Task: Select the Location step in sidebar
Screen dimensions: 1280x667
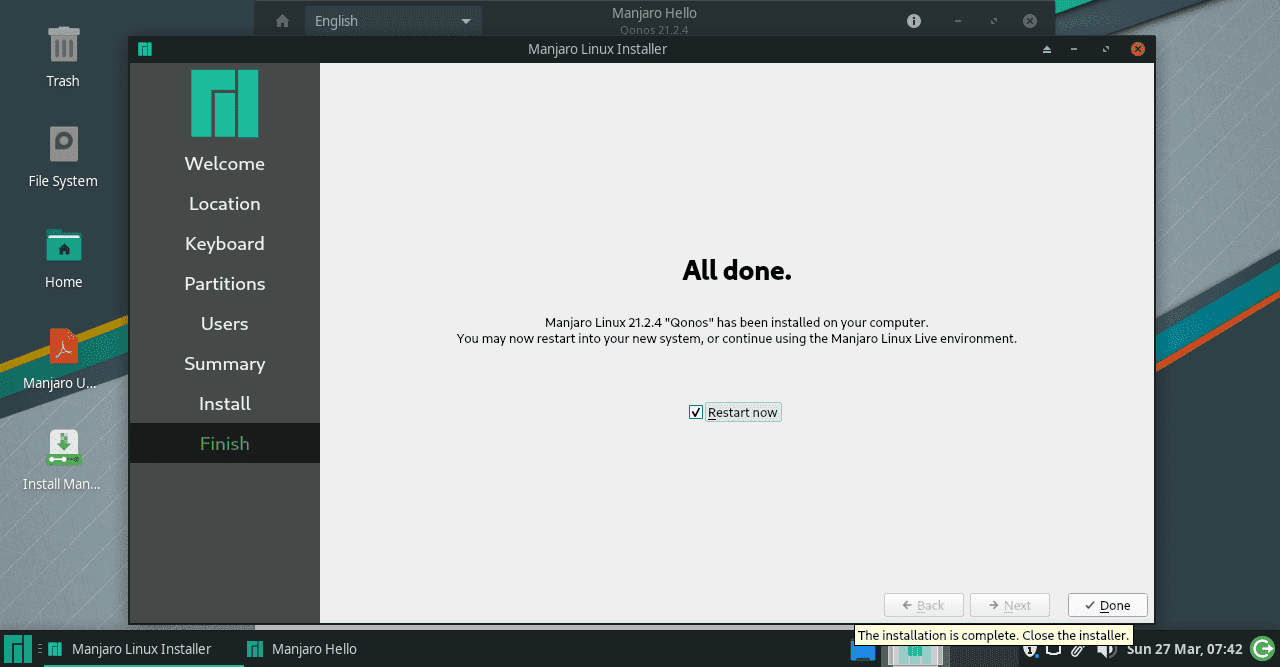Action: pyautogui.click(x=224, y=204)
